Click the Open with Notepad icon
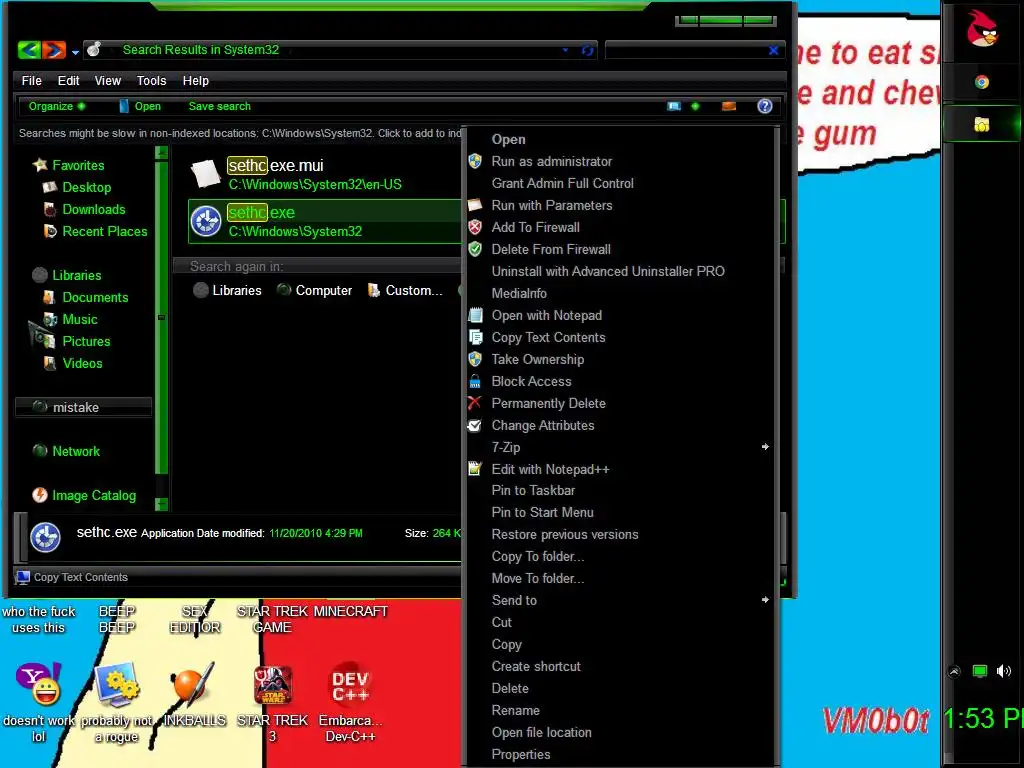This screenshot has width=1024, height=768. pos(475,315)
